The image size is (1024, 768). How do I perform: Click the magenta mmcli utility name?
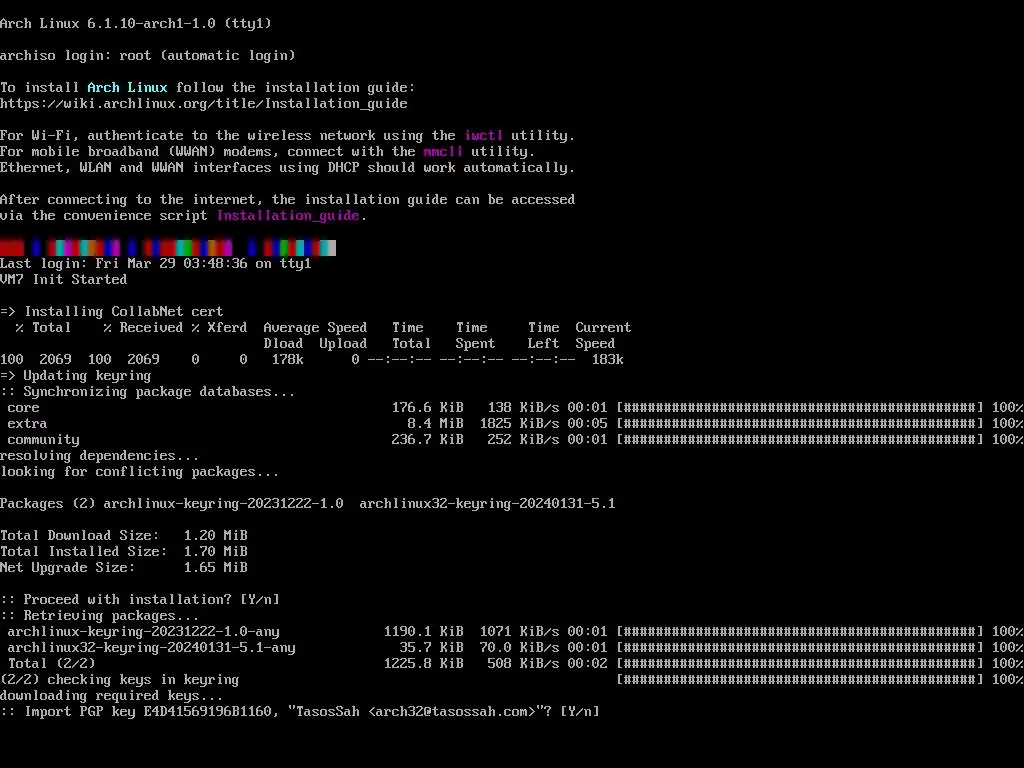[443, 152]
